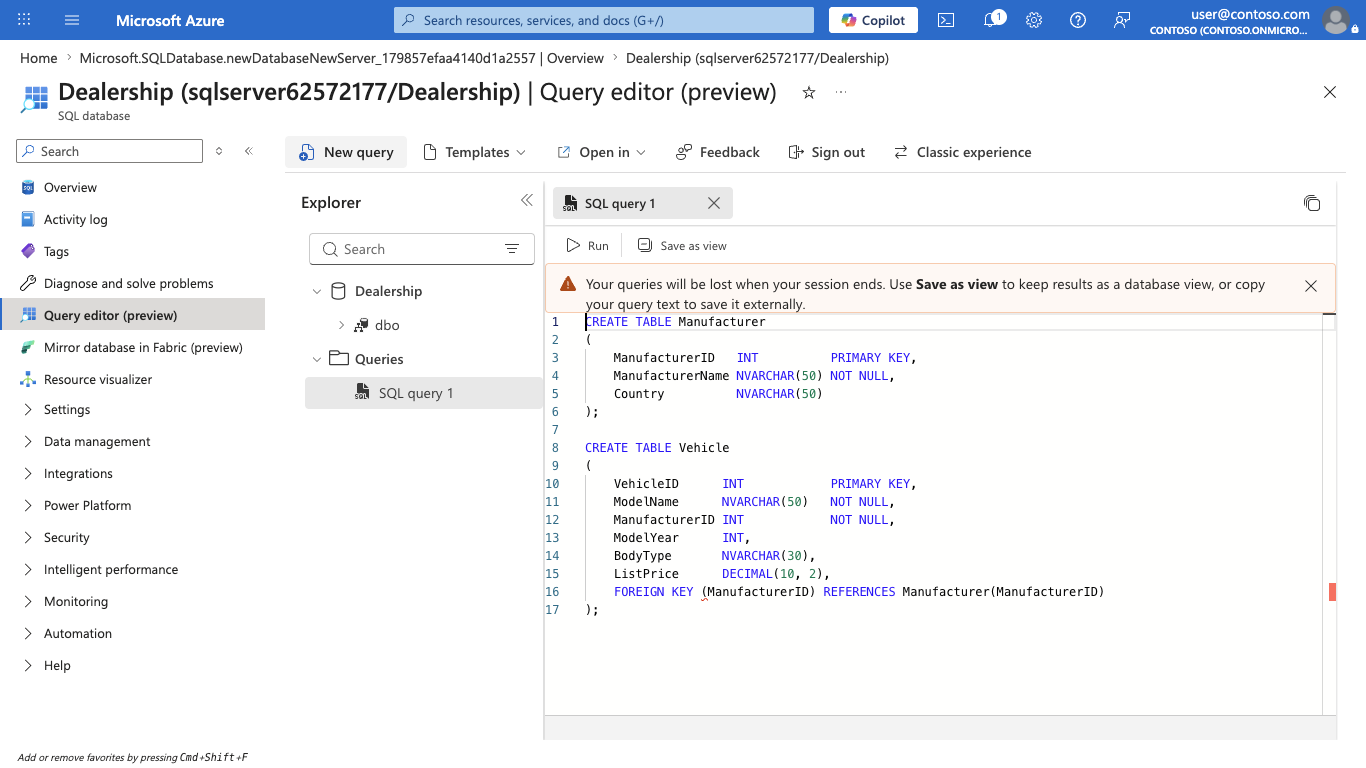Click the Microsoft Azure logo text
The width and height of the screenshot is (1366, 768).
[x=170, y=20]
